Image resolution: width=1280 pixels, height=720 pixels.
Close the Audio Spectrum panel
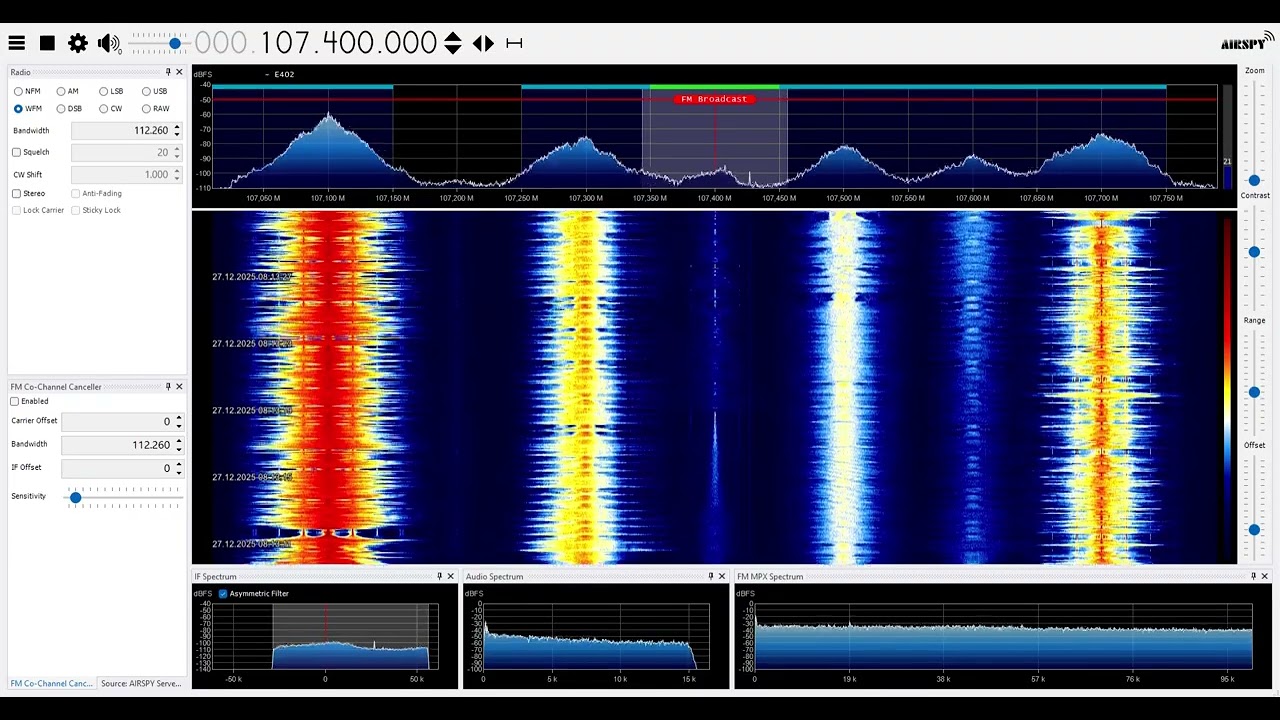[x=721, y=576]
